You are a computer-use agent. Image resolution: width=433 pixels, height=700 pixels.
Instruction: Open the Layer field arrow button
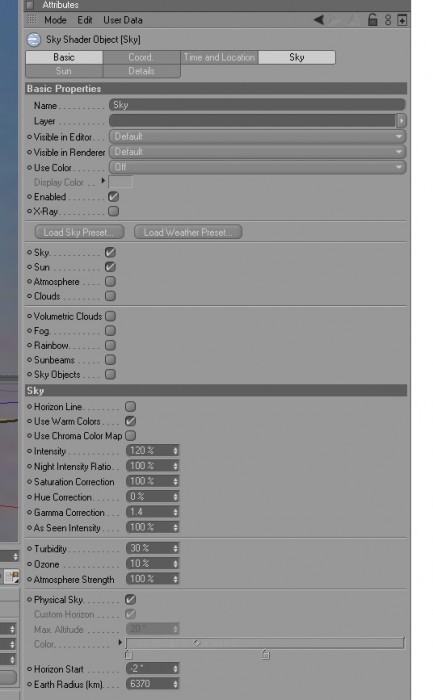tap(401, 121)
